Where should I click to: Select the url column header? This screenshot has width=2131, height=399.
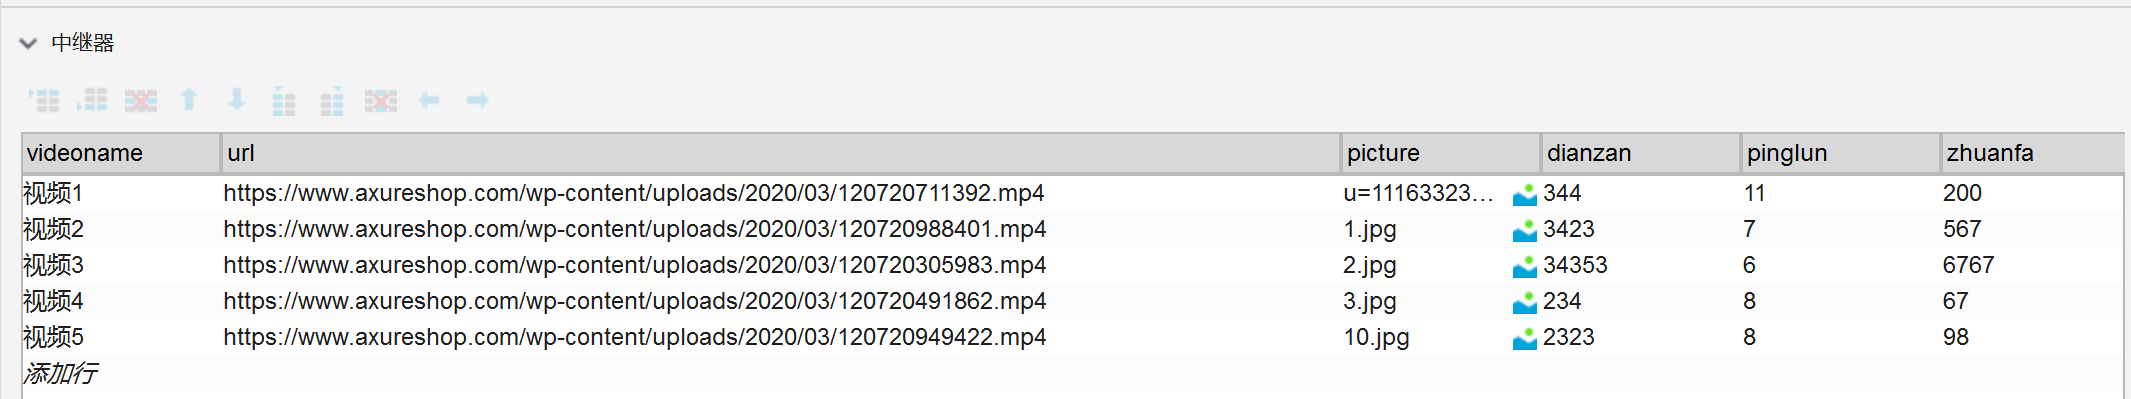pyautogui.click(x=781, y=153)
